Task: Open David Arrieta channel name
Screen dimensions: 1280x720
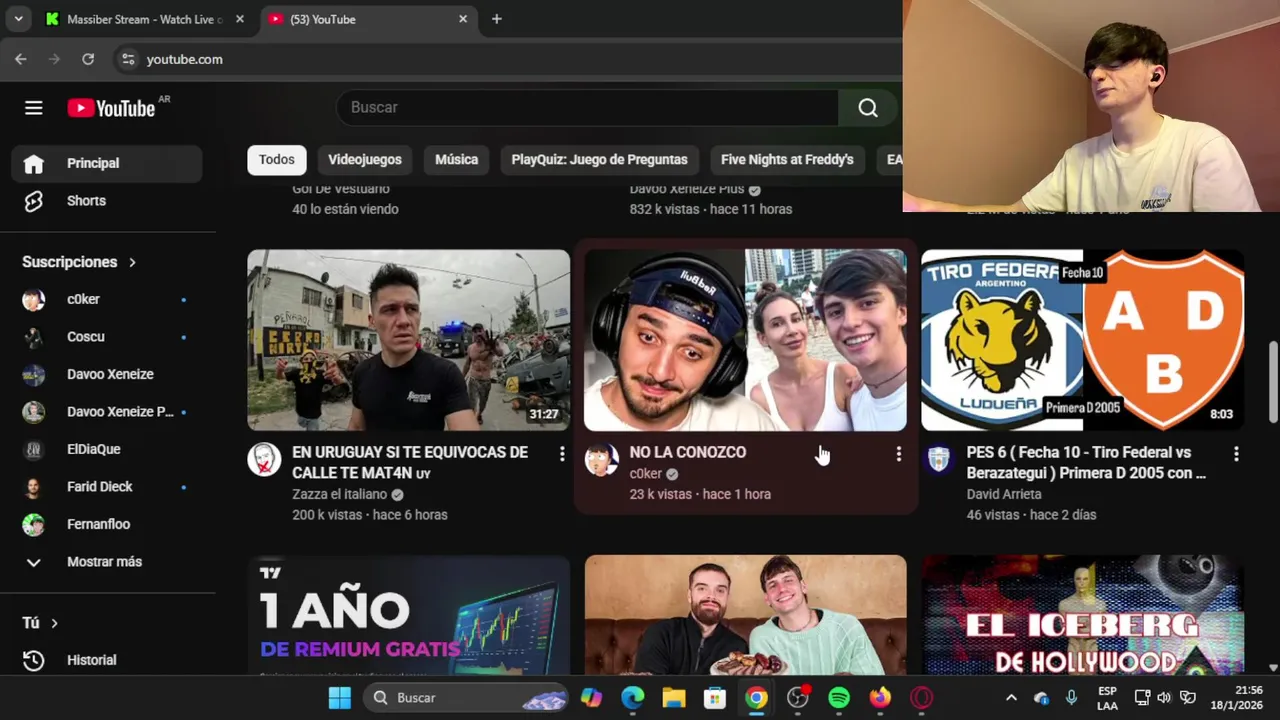Action: 1004,494
